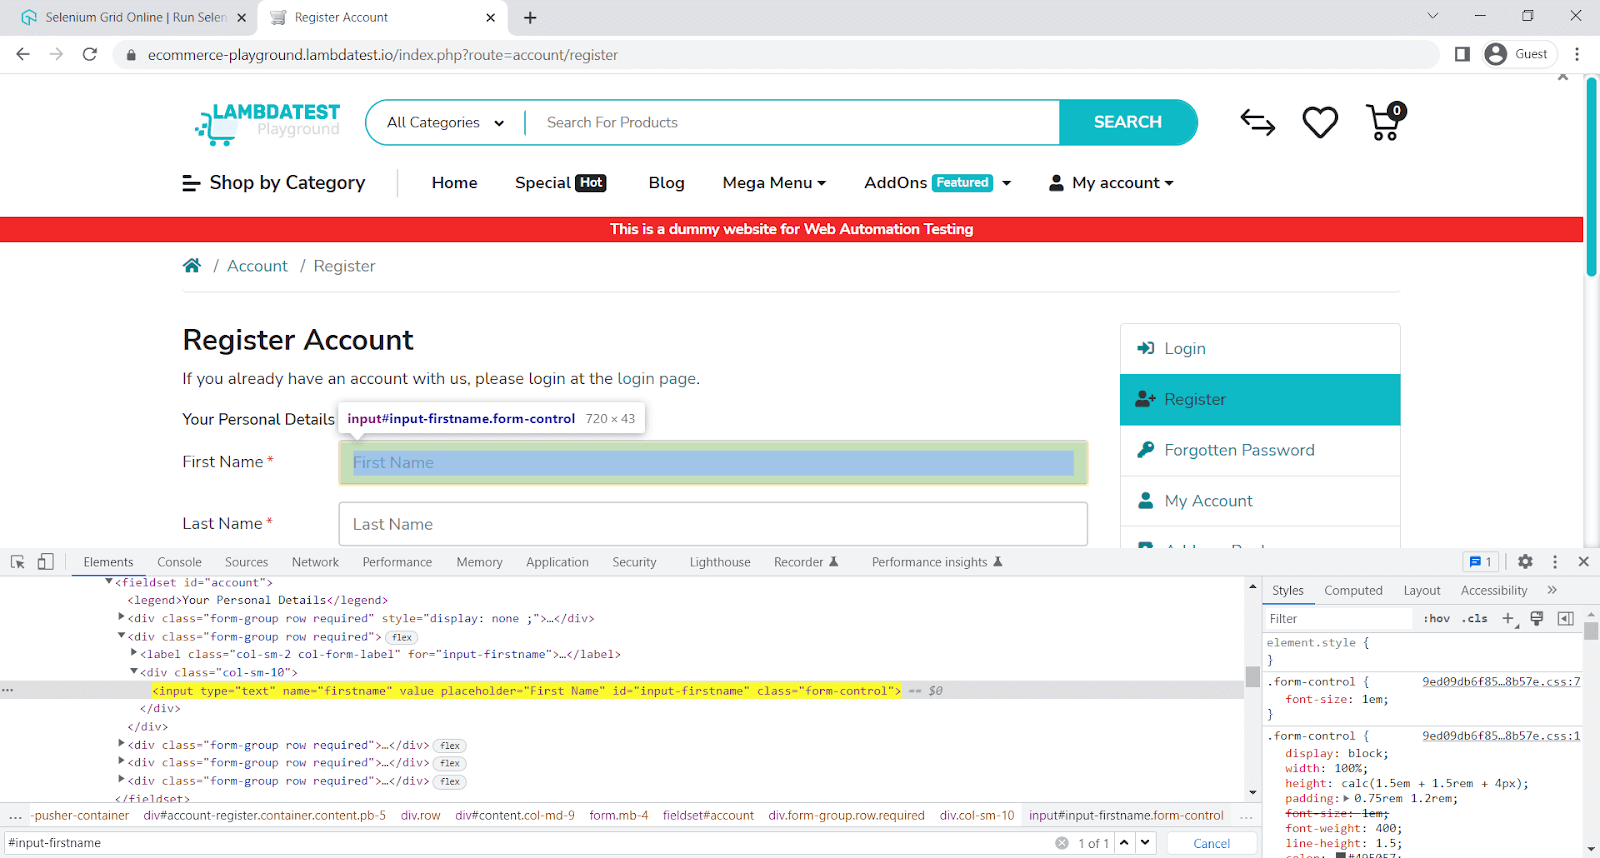1600x858 pixels.
Task: Open Shop by Category menu
Action: point(274,182)
